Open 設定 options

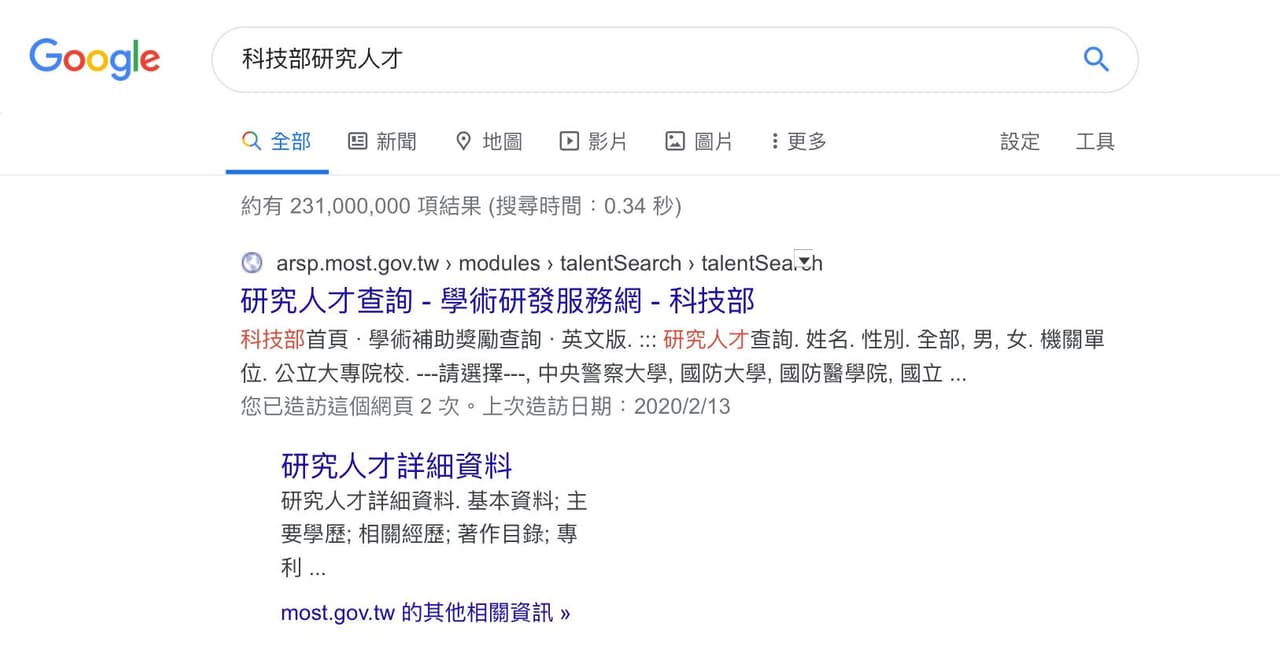(x=1020, y=142)
